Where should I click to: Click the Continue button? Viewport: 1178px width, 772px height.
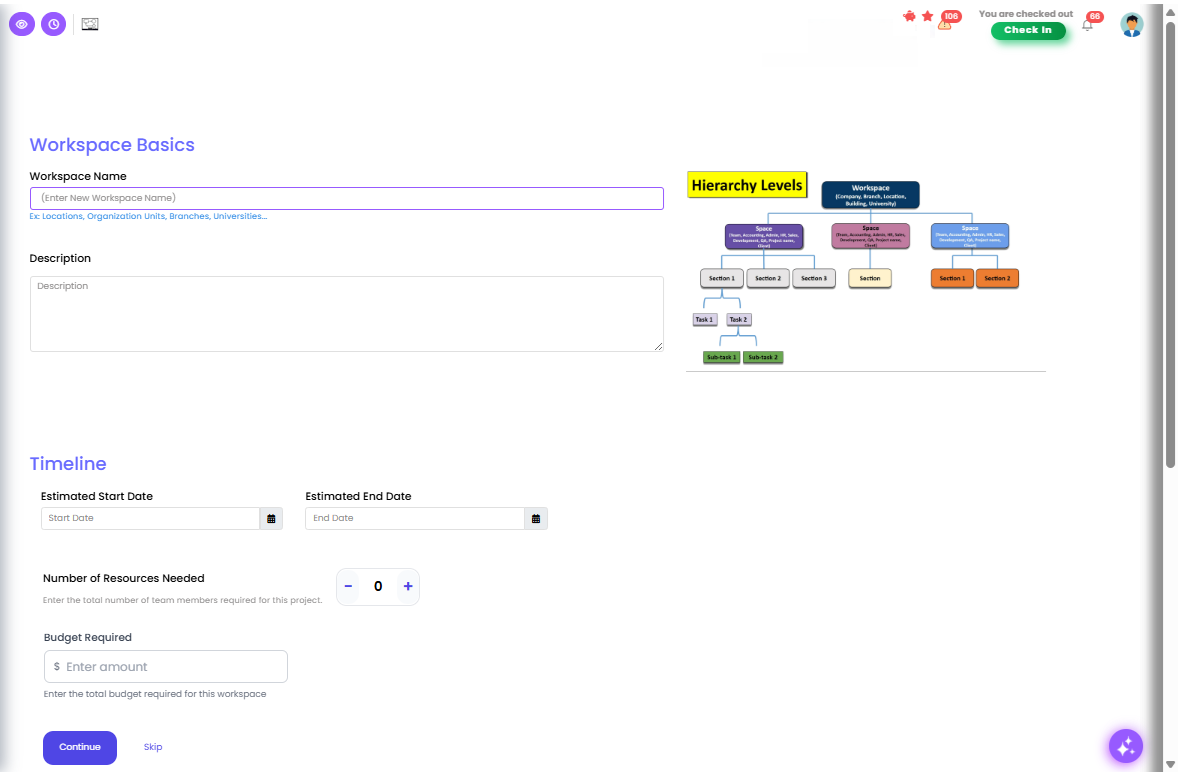point(80,747)
